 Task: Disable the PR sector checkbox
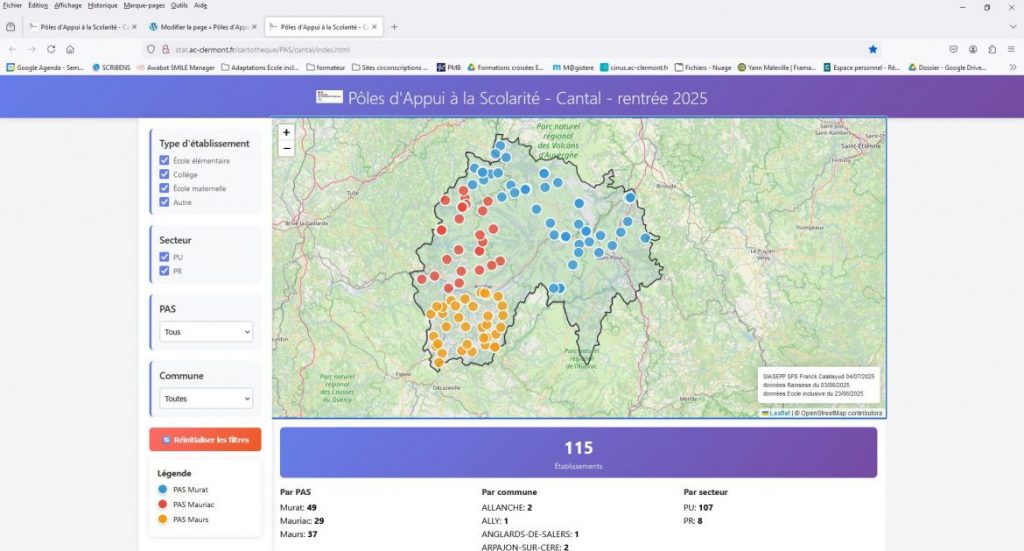(x=164, y=271)
